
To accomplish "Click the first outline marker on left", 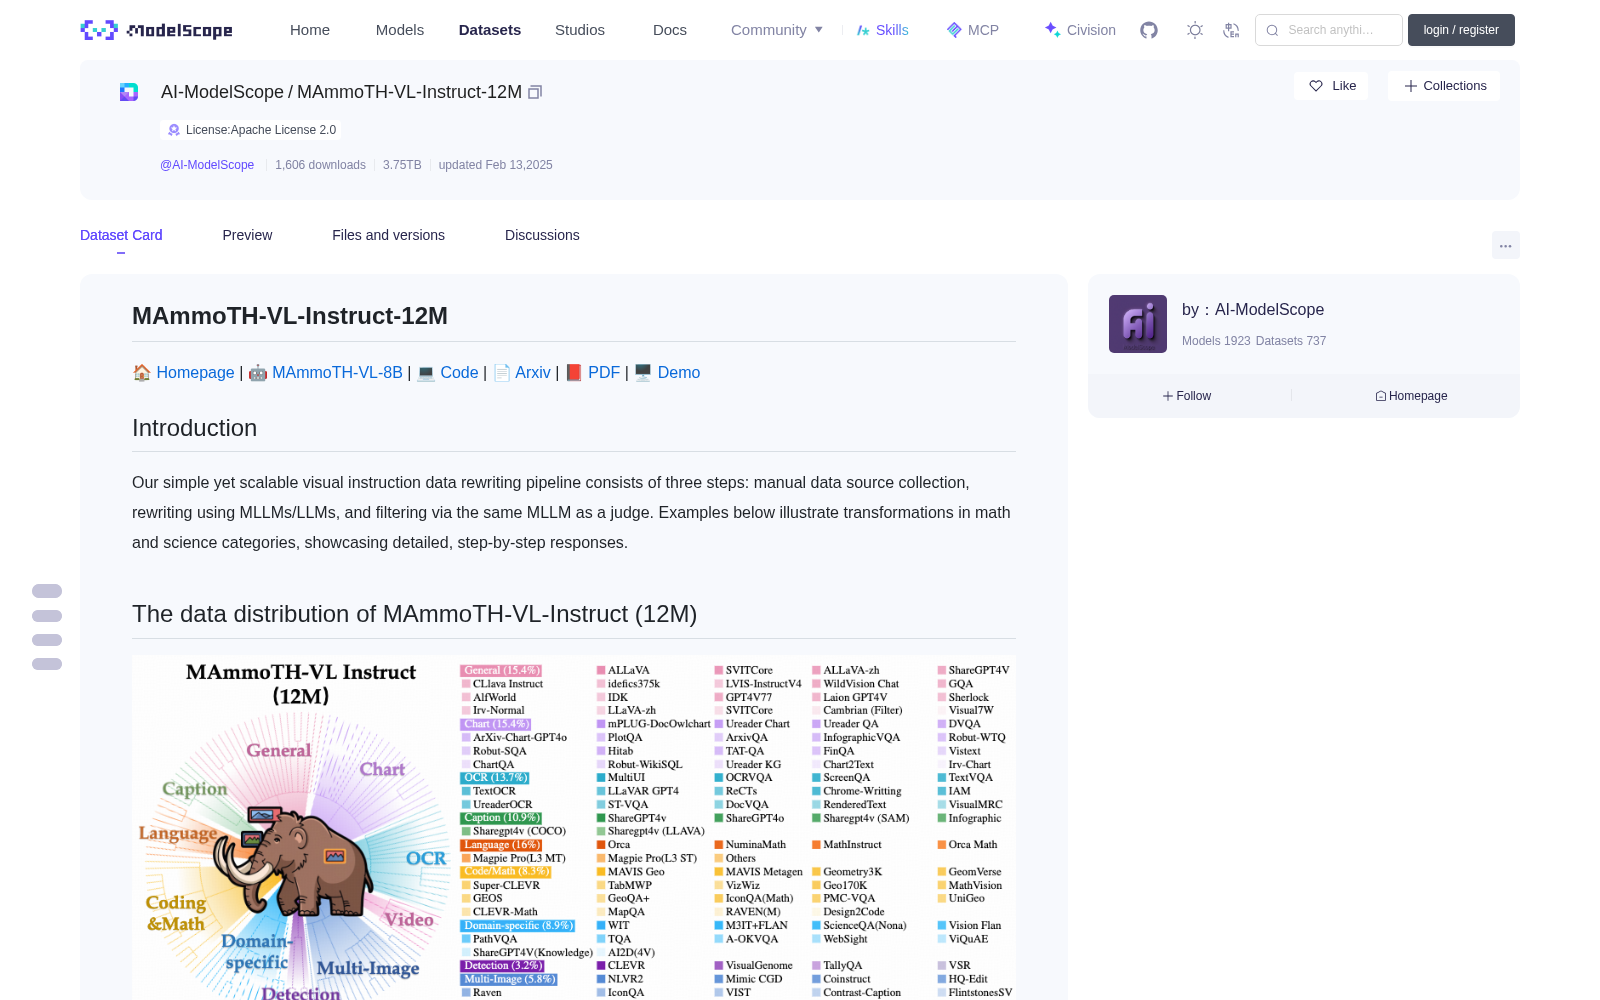I will coord(47,591).
